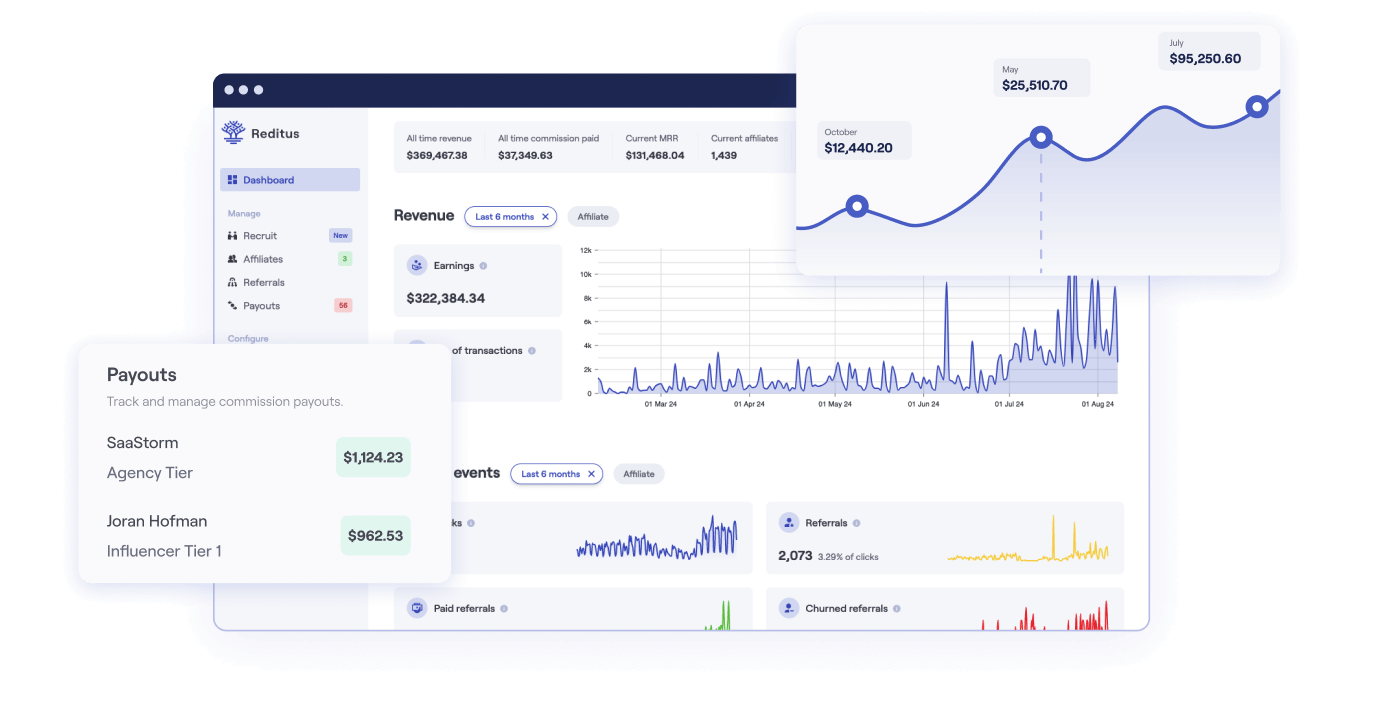Click the 01 Jul 24 axis label
1383x701 pixels.
click(x=1009, y=404)
